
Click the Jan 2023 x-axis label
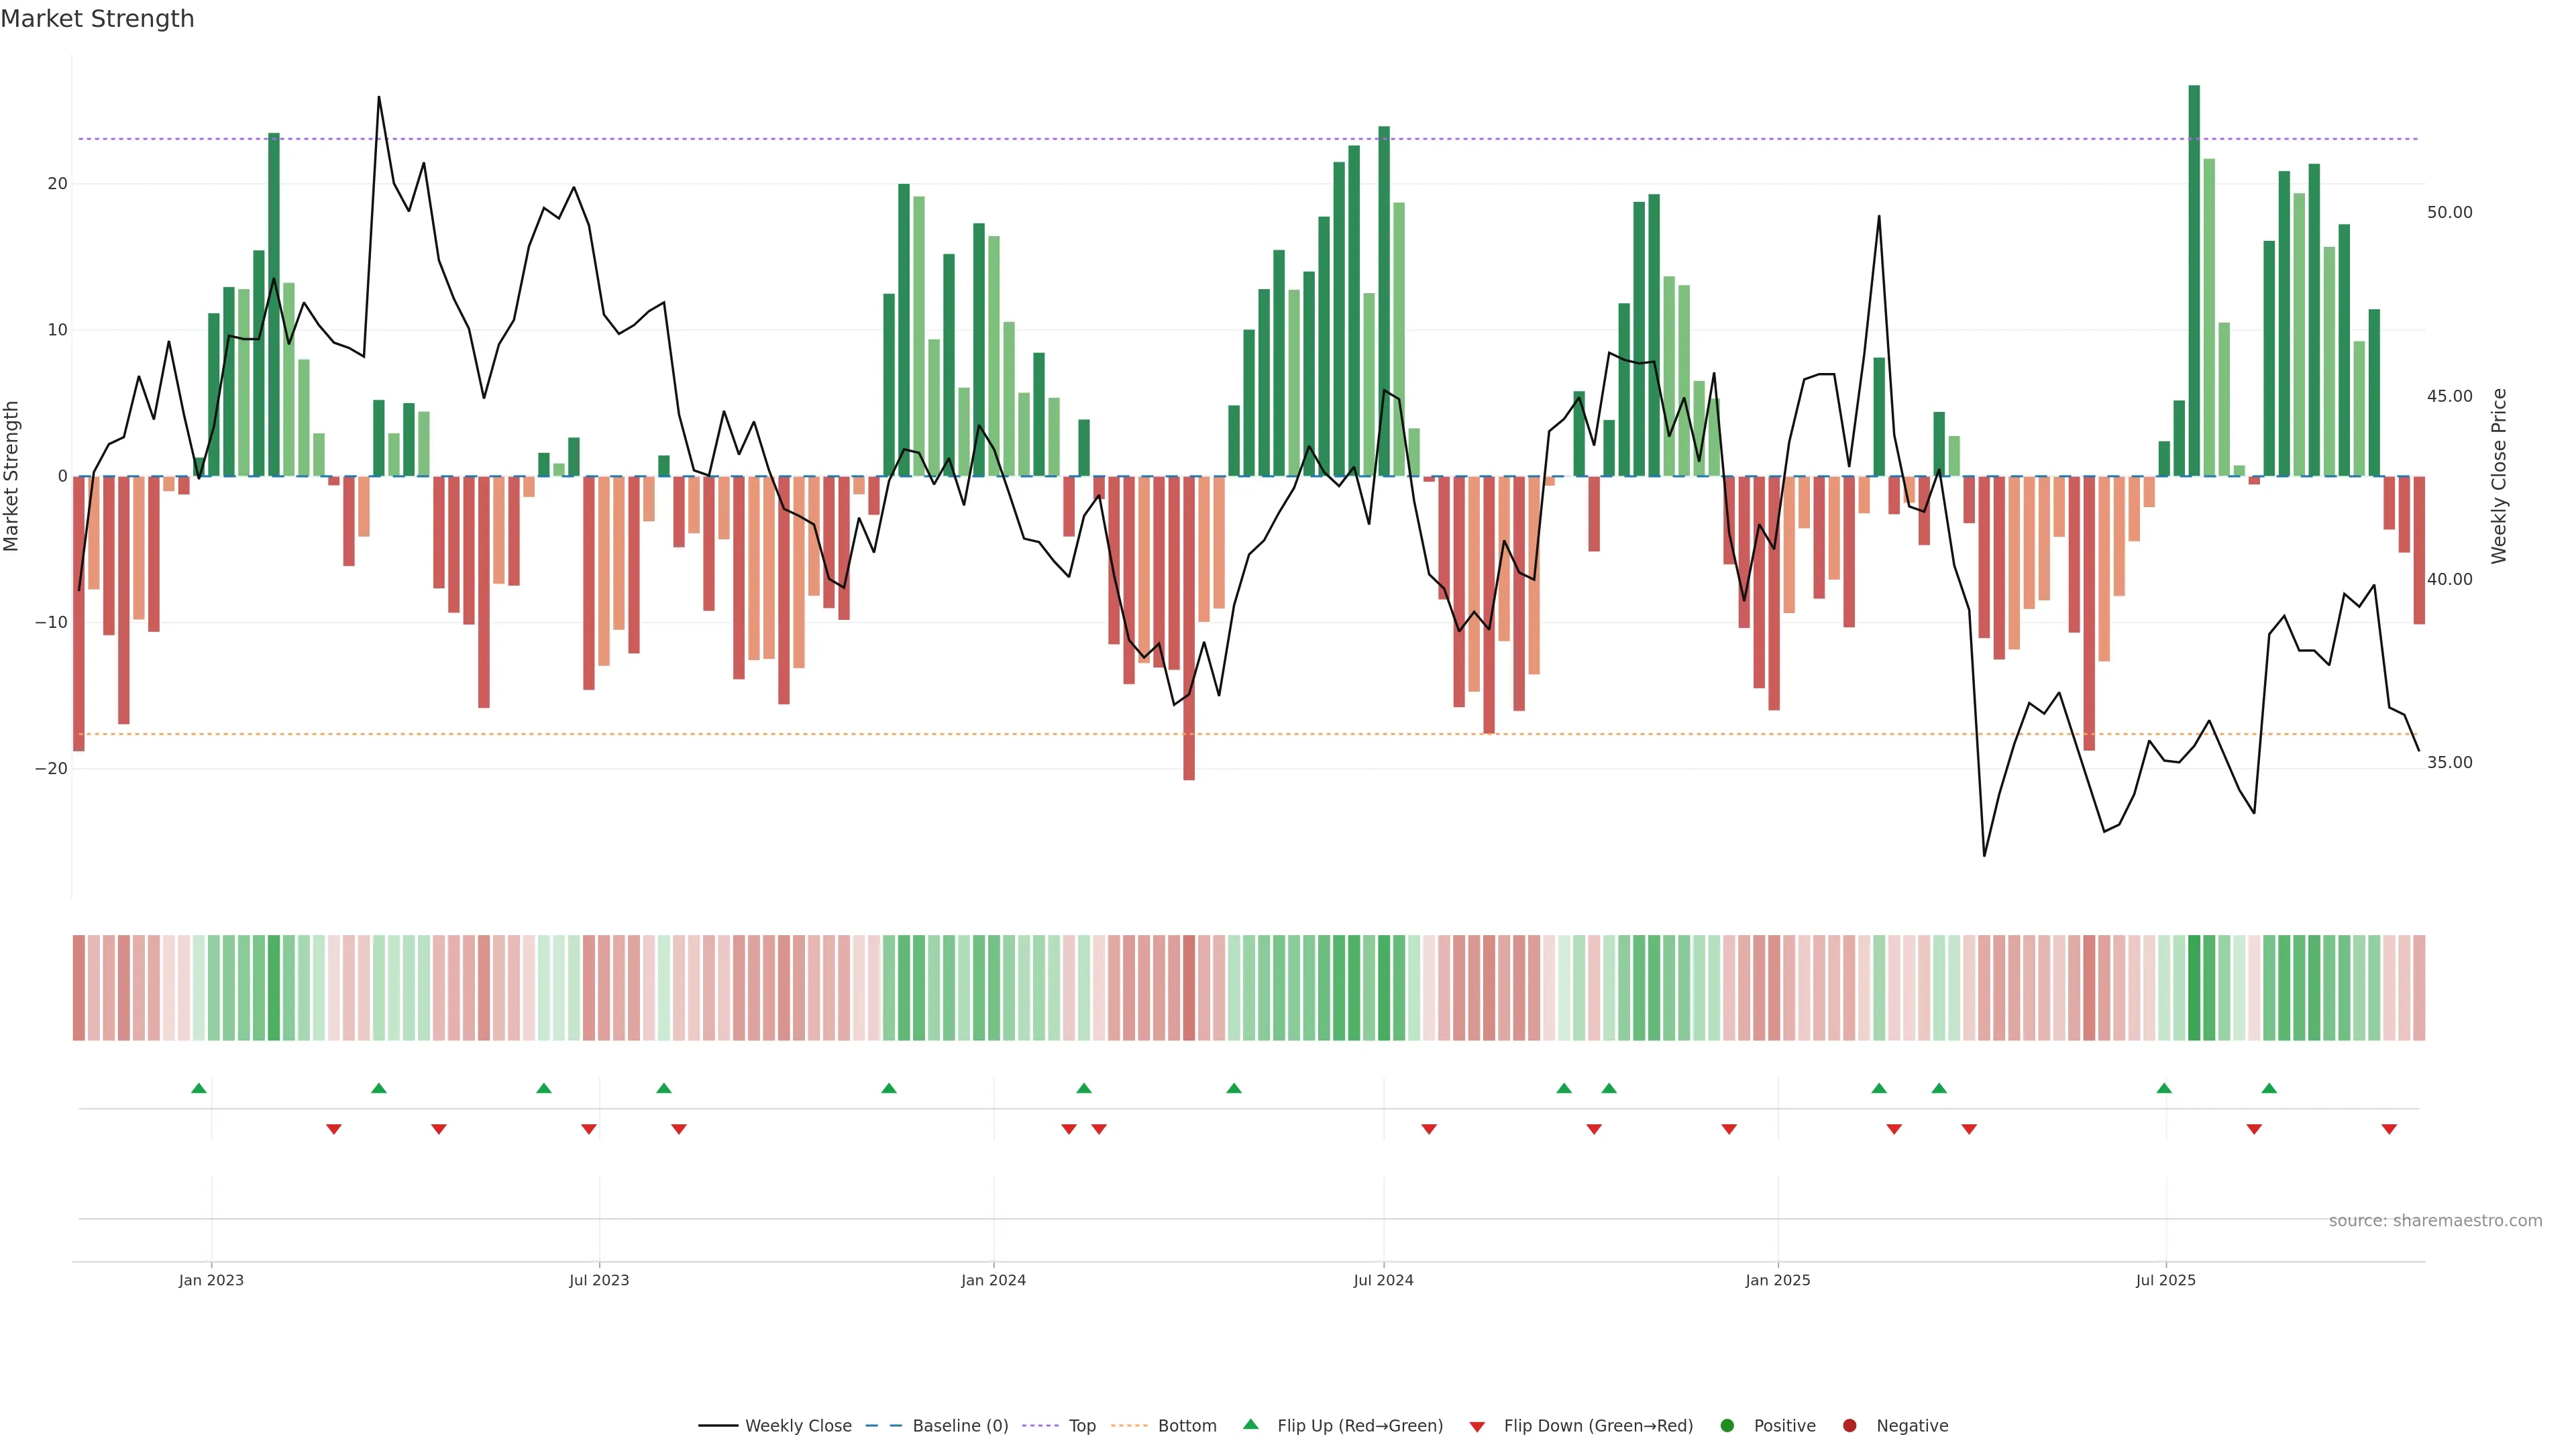tap(211, 1280)
